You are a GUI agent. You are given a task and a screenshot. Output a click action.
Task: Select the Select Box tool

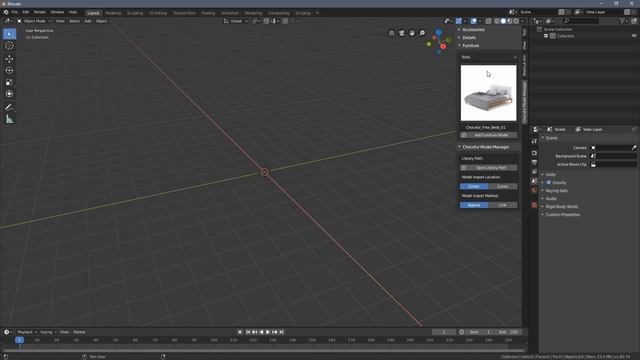pos(9,34)
